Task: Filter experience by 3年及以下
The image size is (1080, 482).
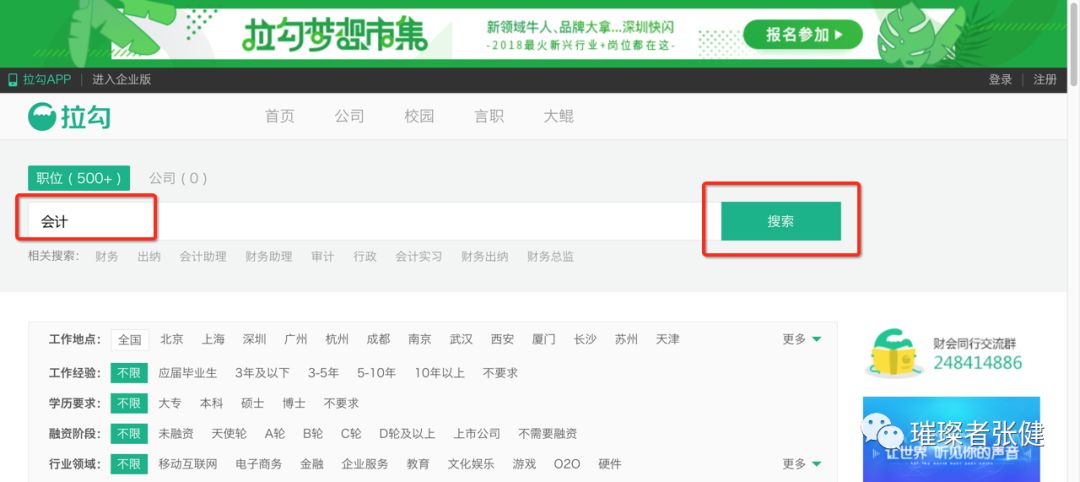Action: tap(262, 373)
